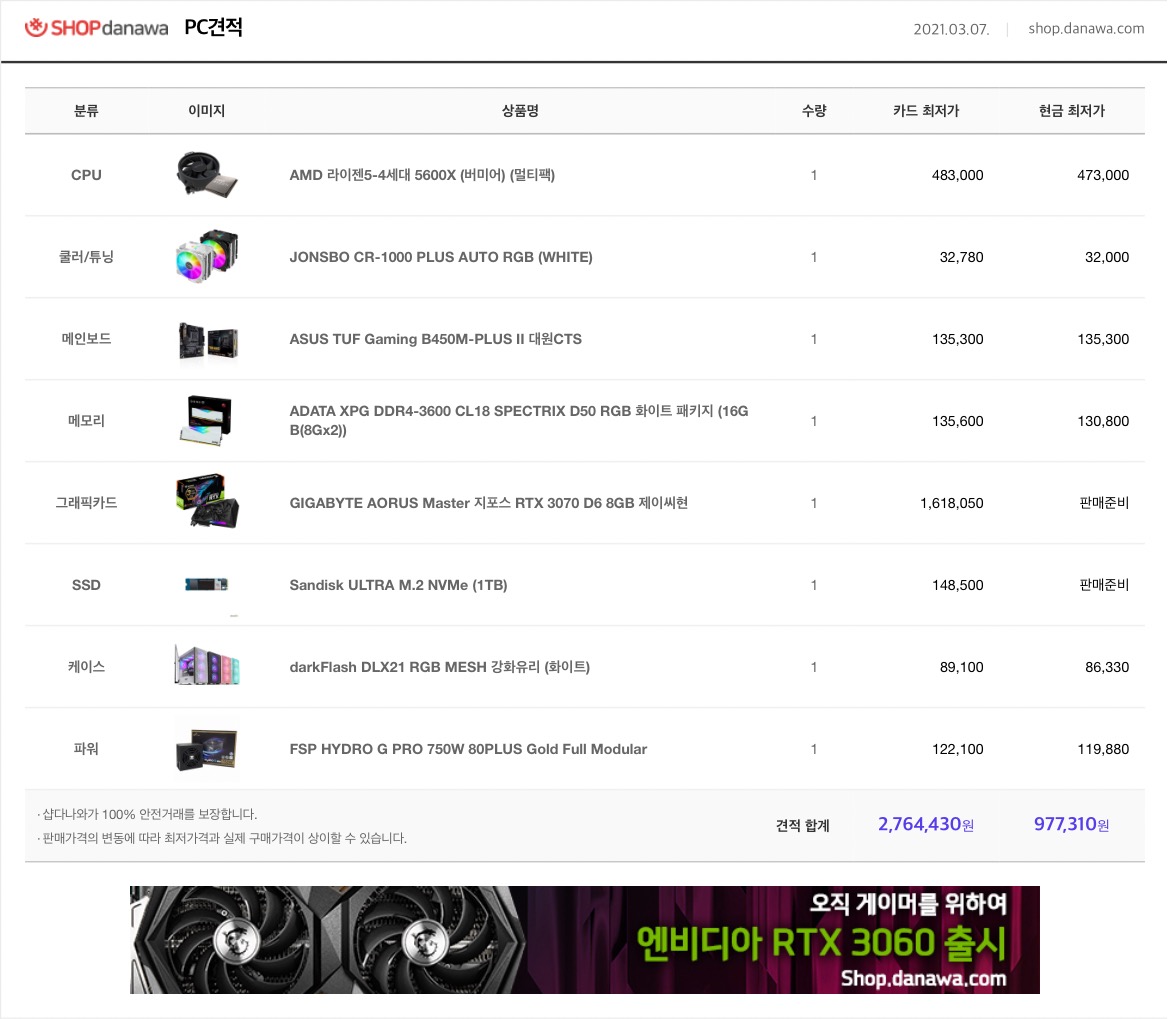Screen dimensions: 1170x1019
Task: Select the 쿨러/튜닝 category cell
Action: (x=86, y=257)
